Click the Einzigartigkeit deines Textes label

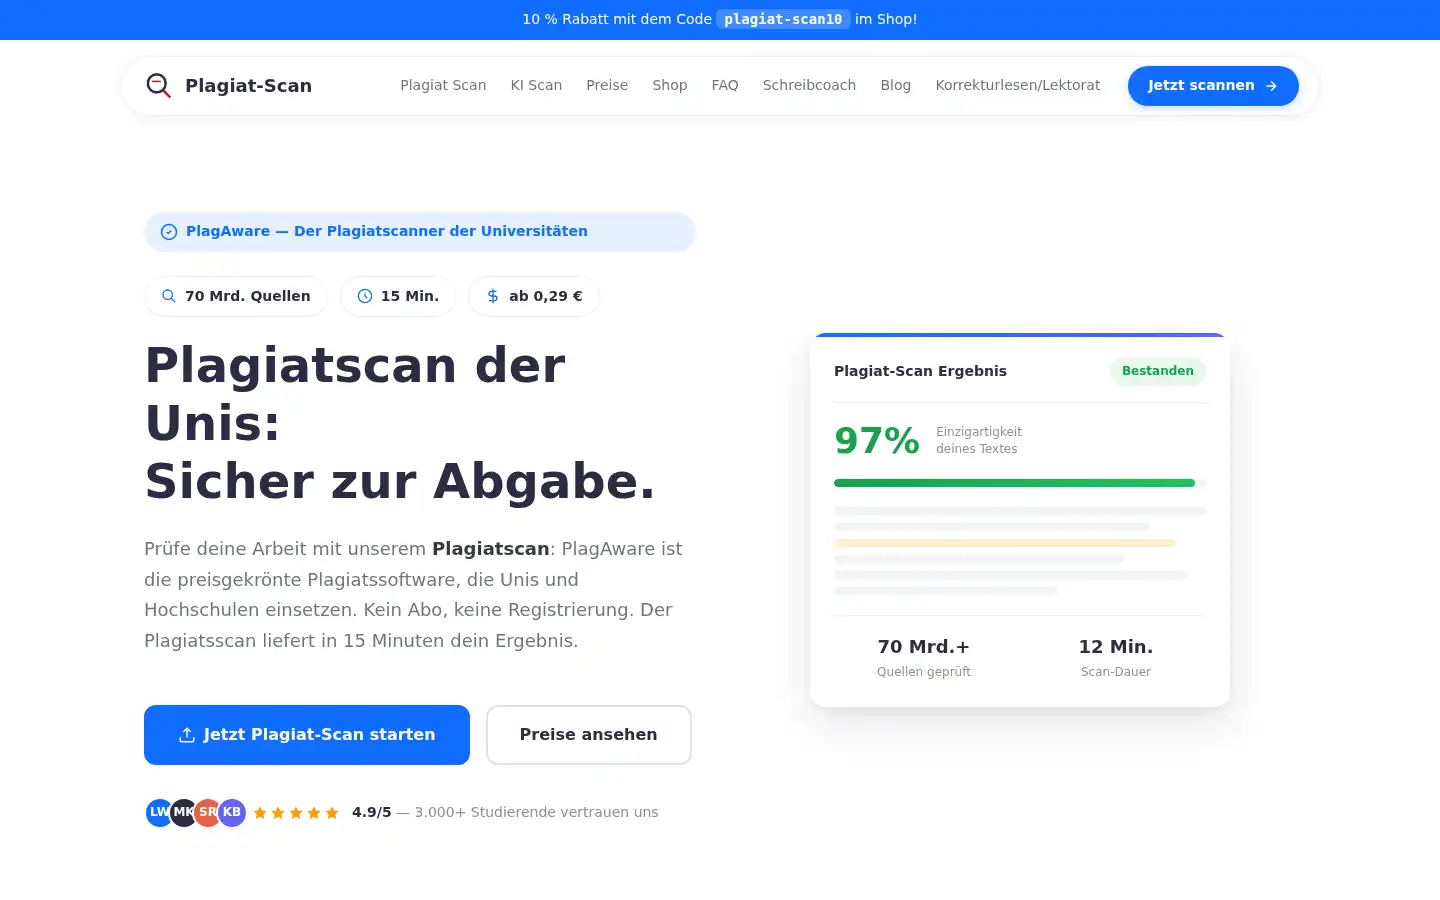(979, 440)
